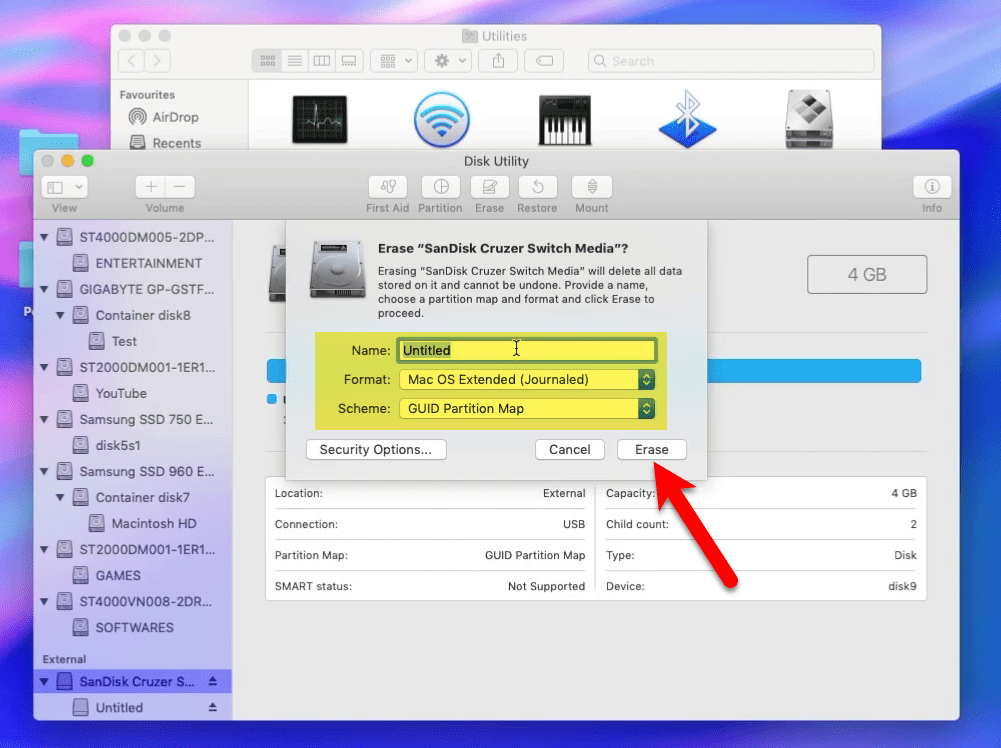Add a volume with the plus button
The width and height of the screenshot is (1001, 748).
[x=151, y=187]
